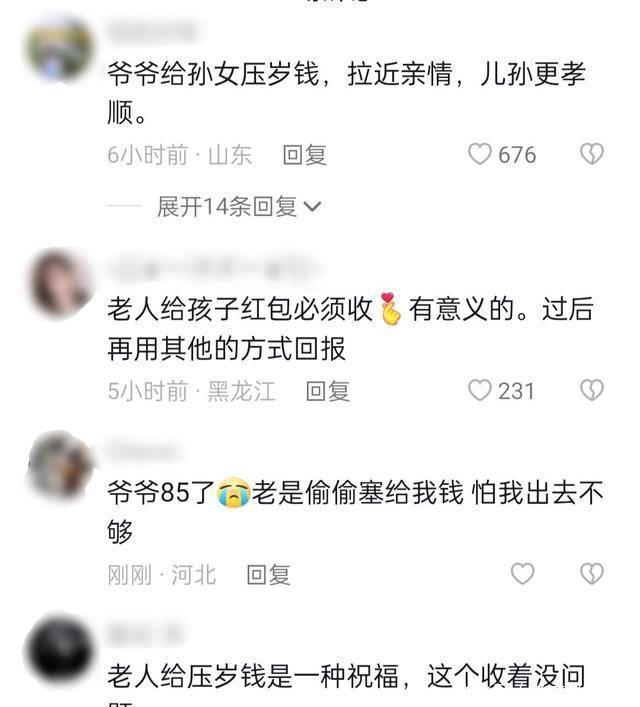Reply to the Shandong comment
The image size is (640, 707).
tap(304, 155)
